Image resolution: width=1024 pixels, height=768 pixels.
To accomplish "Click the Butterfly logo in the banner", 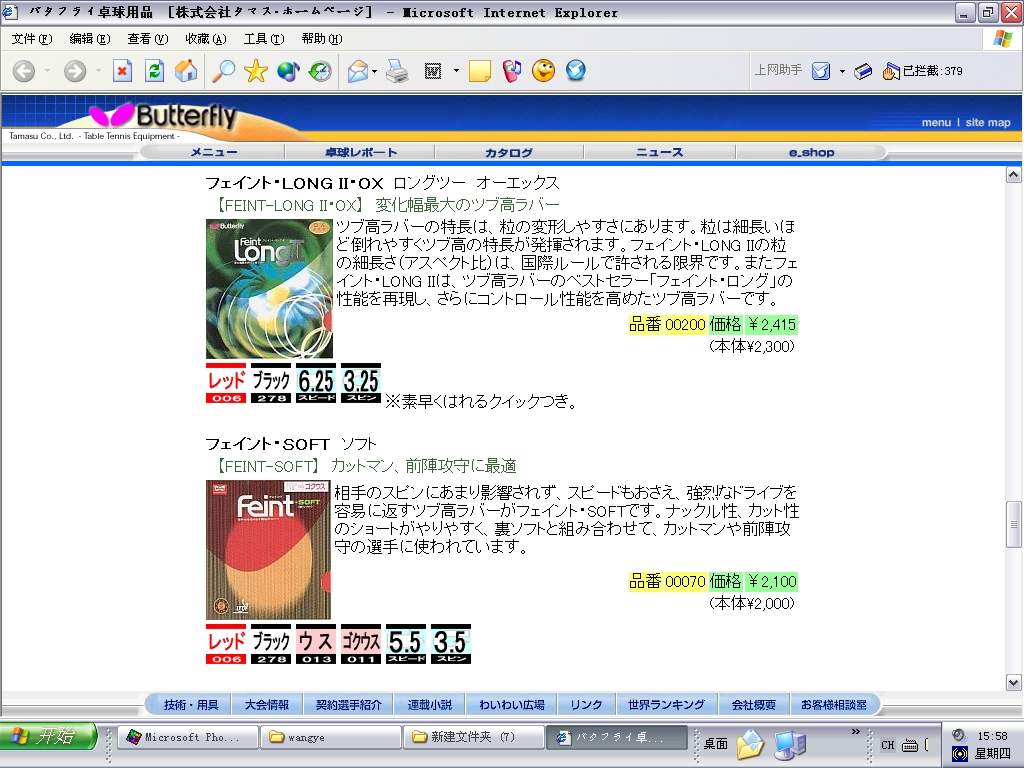I will click(163, 116).
